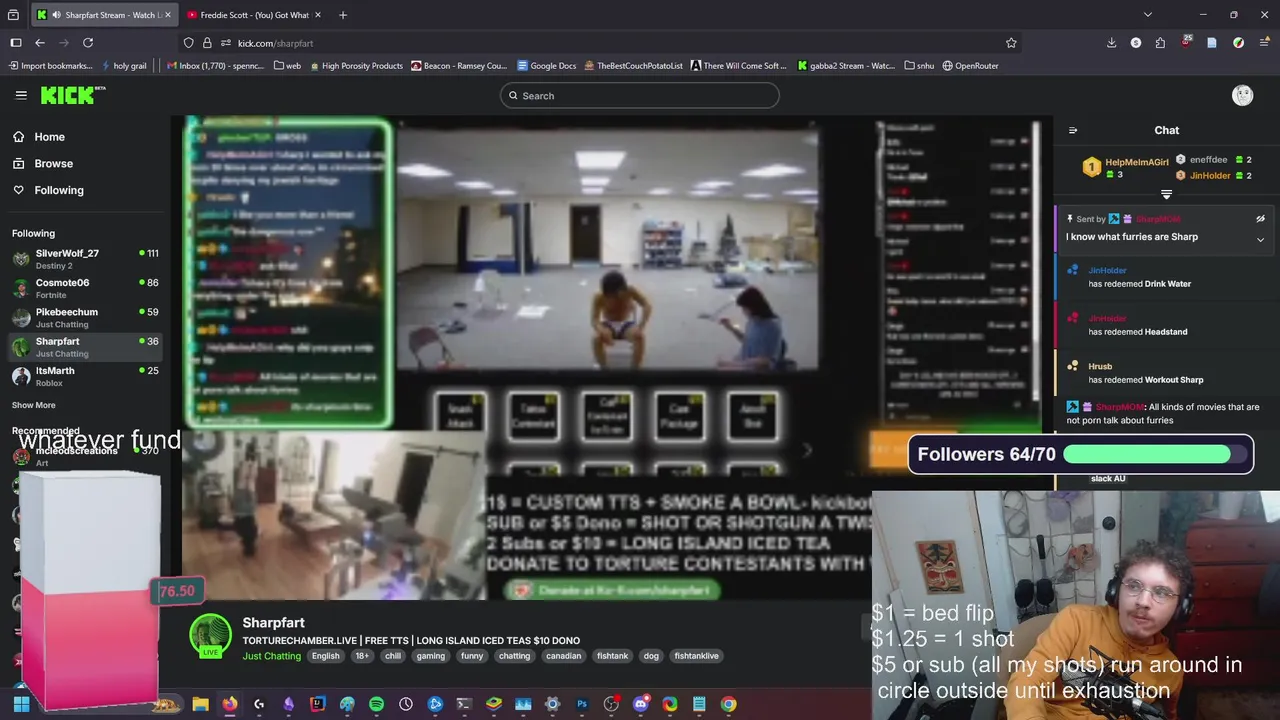This screenshot has height=720, width=1280.
Task: Select the fishtanklive tag
Action: point(696,656)
